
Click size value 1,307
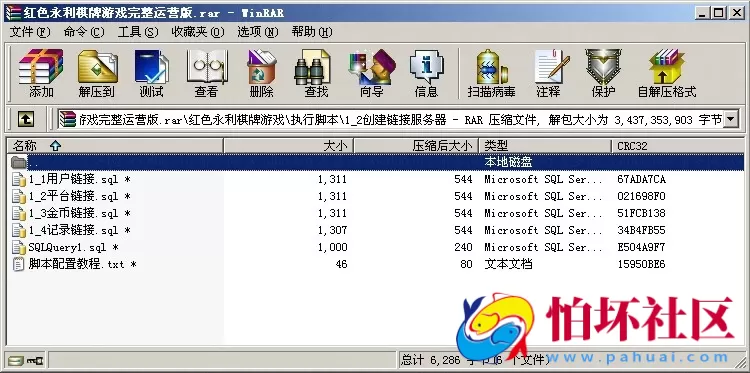(332, 230)
